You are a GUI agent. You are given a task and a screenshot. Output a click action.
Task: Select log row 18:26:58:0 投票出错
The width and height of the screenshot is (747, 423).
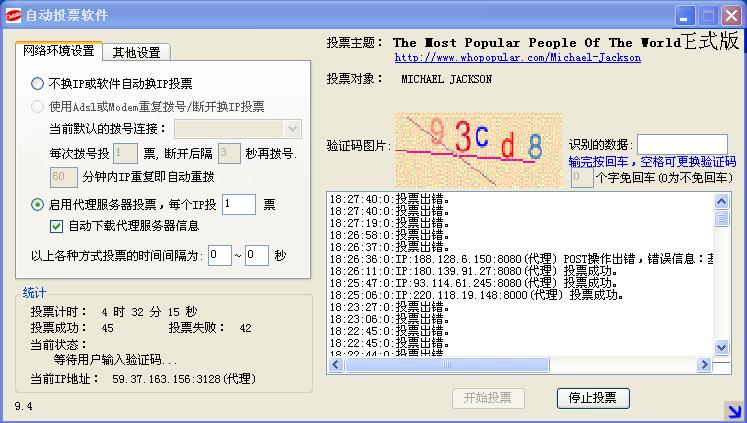[389, 235]
